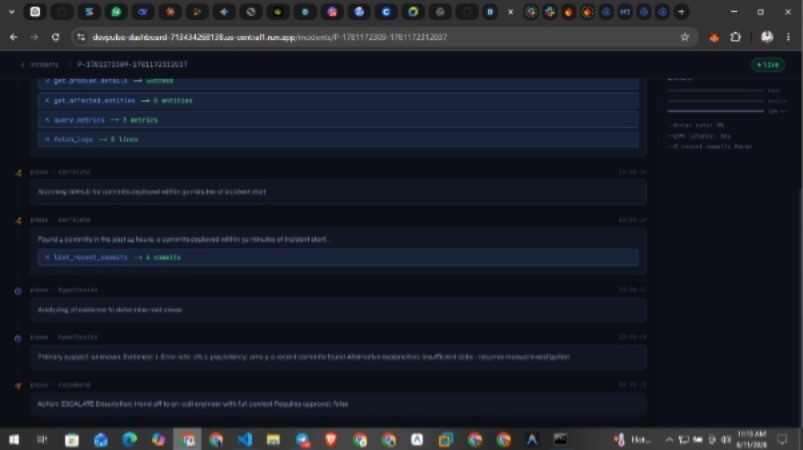Open the Chrome Extensions puzzle icon

735,37
